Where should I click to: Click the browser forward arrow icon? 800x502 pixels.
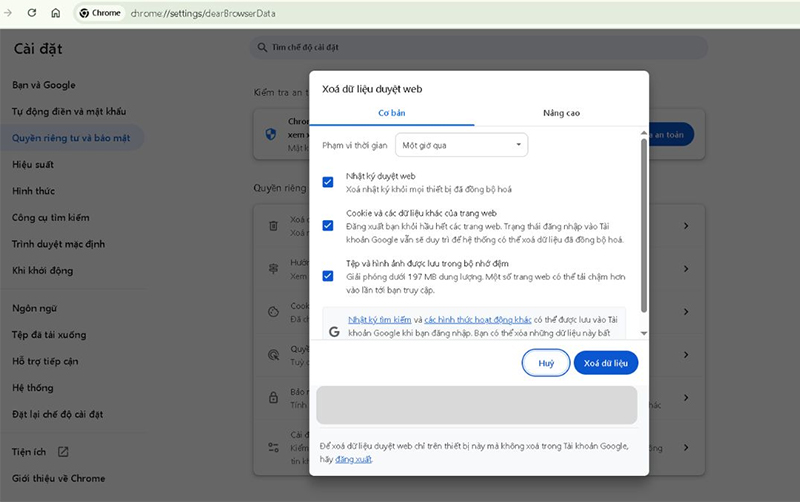click(x=8, y=13)
